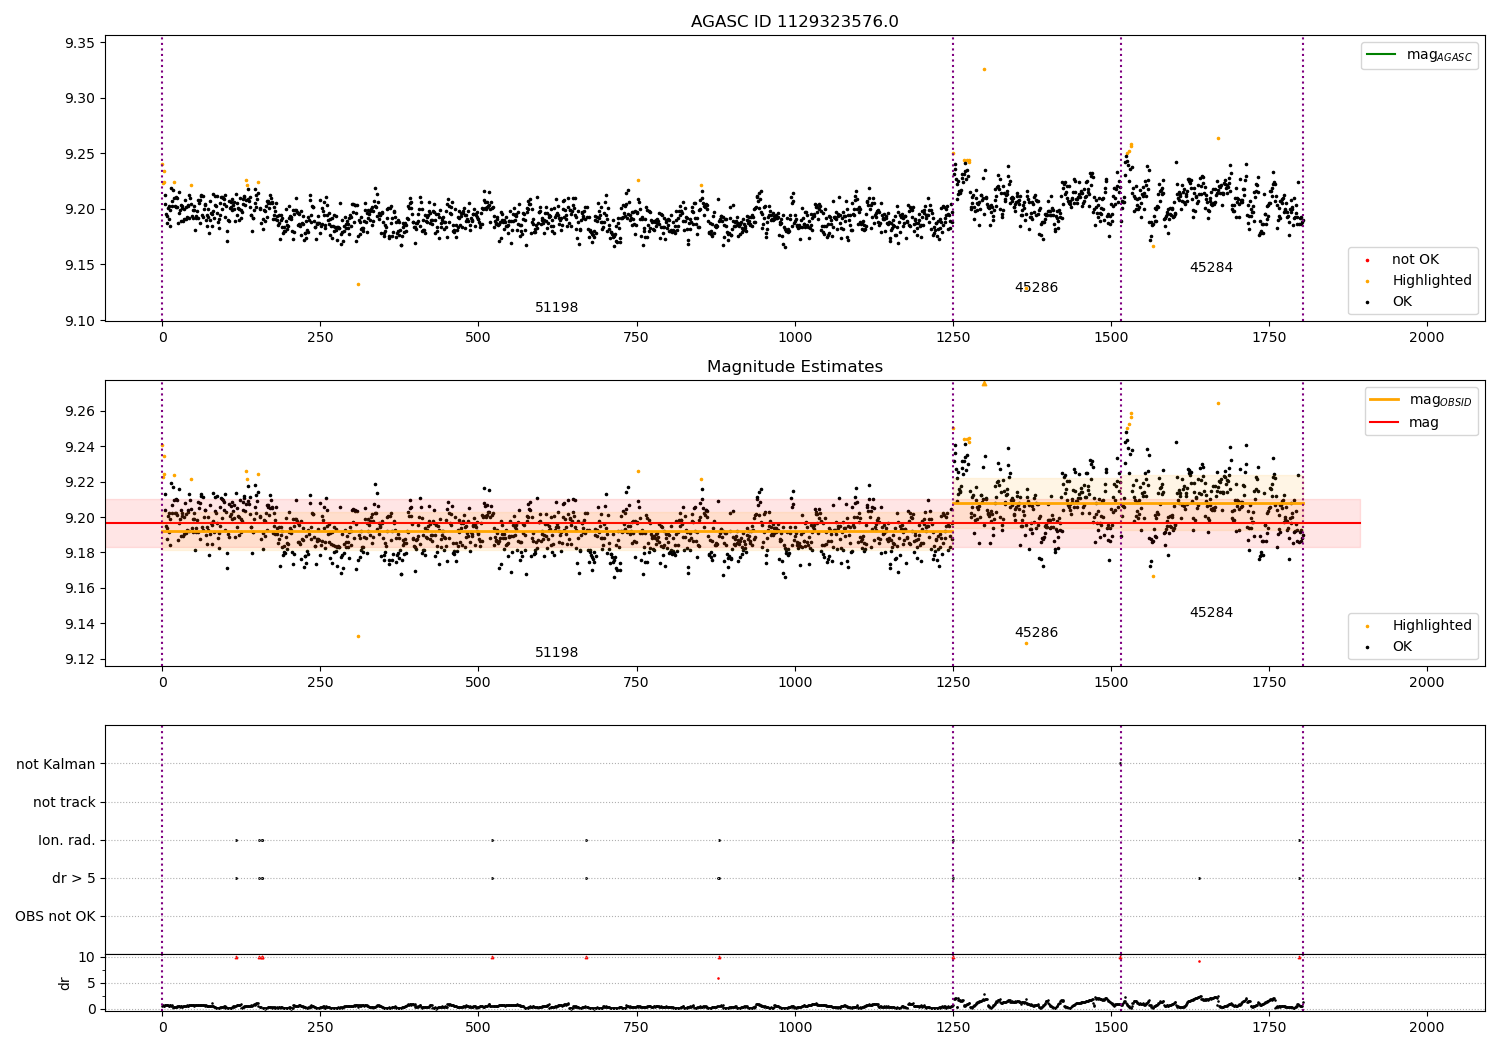Click the 500 x-tick under the middle plot
Viewport: 1500px width, 1050px height.
478,683
